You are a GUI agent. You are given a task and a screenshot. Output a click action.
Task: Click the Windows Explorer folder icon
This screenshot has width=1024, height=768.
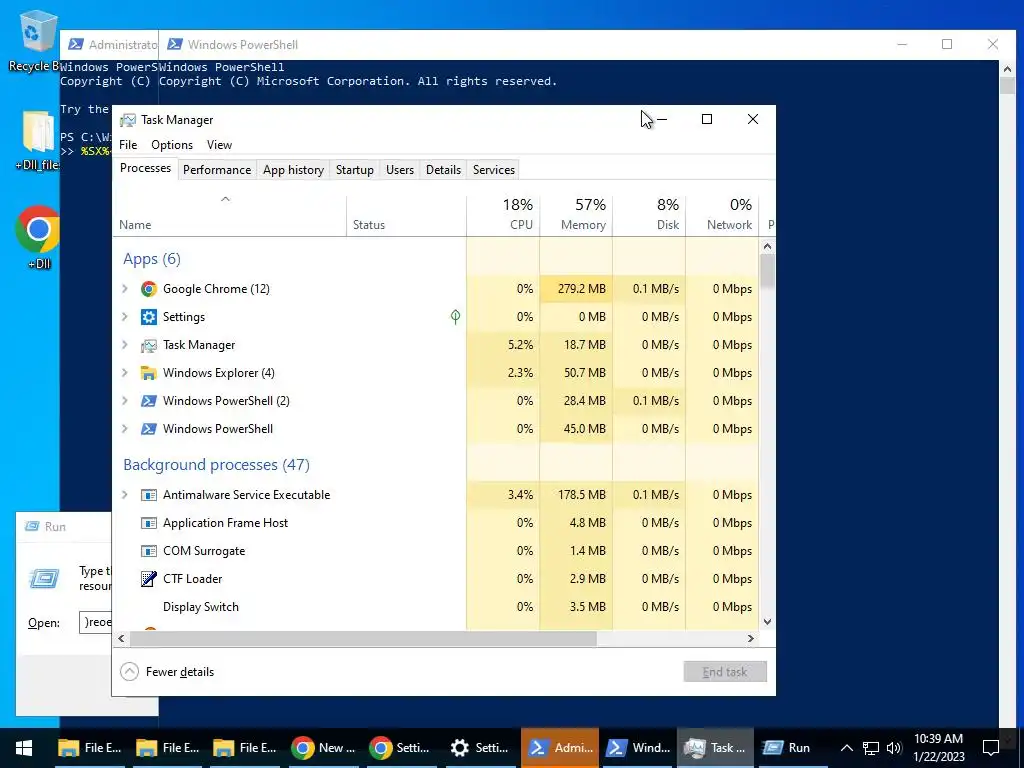[x=149, y=373]
